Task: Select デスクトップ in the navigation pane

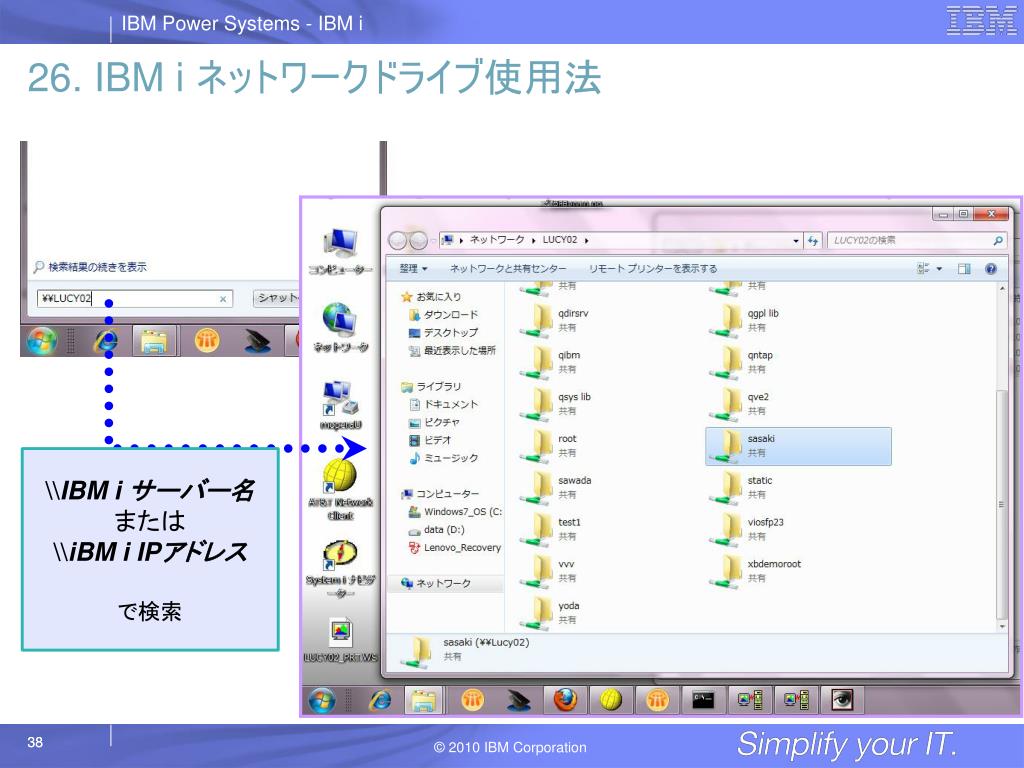Action: click(443, 332)
